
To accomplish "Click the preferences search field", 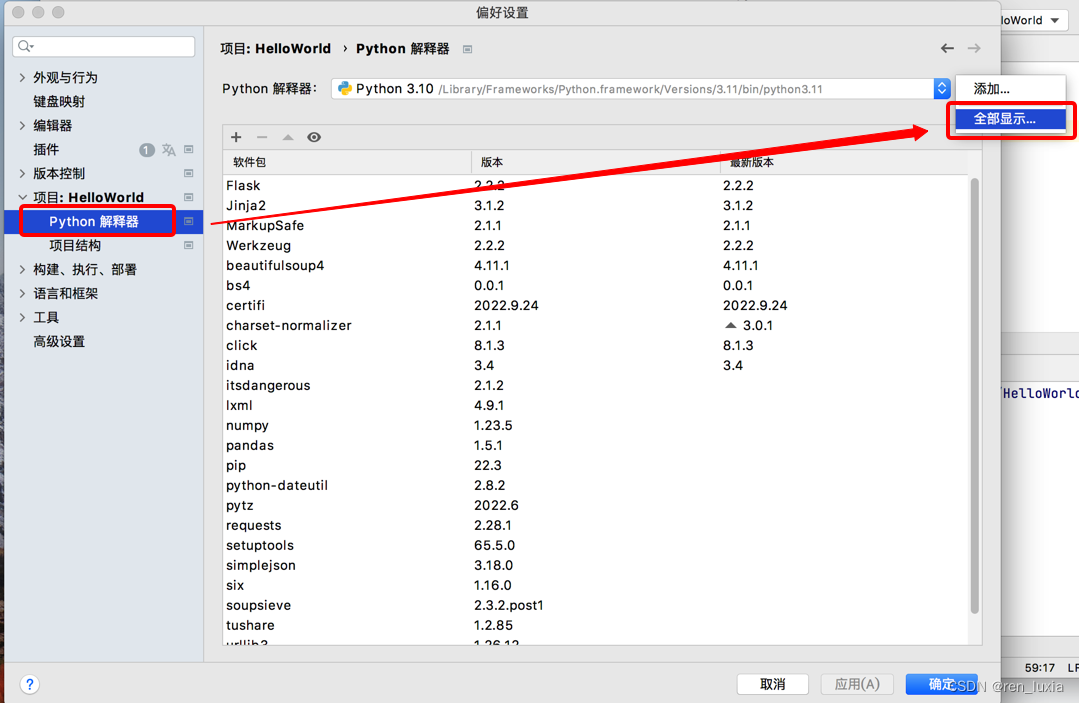I will (x=103, y=46).
